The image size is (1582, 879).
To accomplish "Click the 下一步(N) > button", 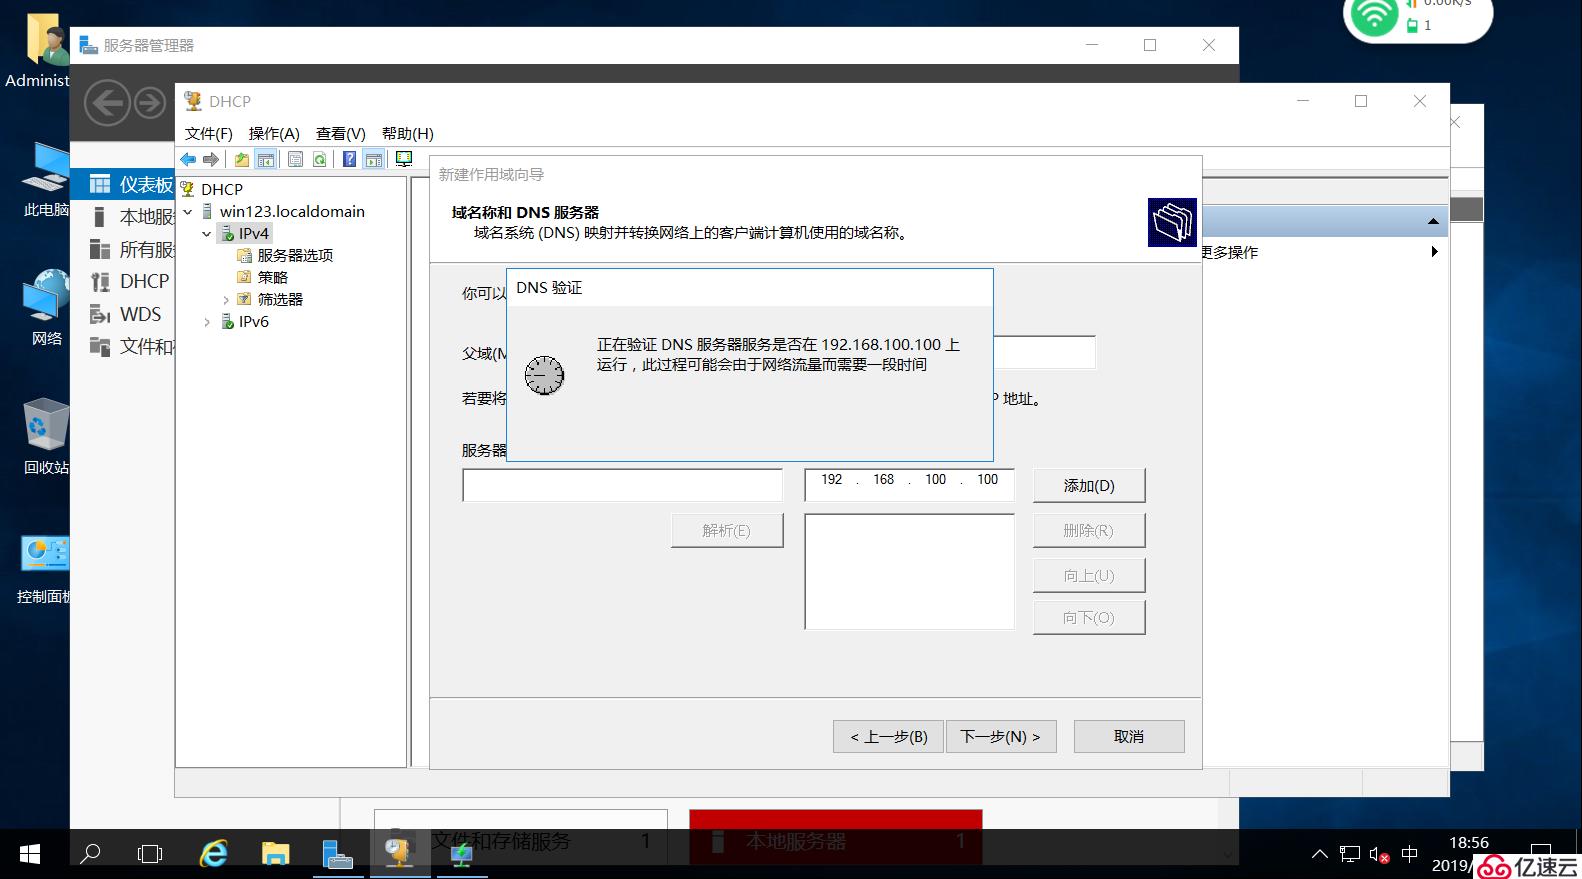I will pos(1001,736).
